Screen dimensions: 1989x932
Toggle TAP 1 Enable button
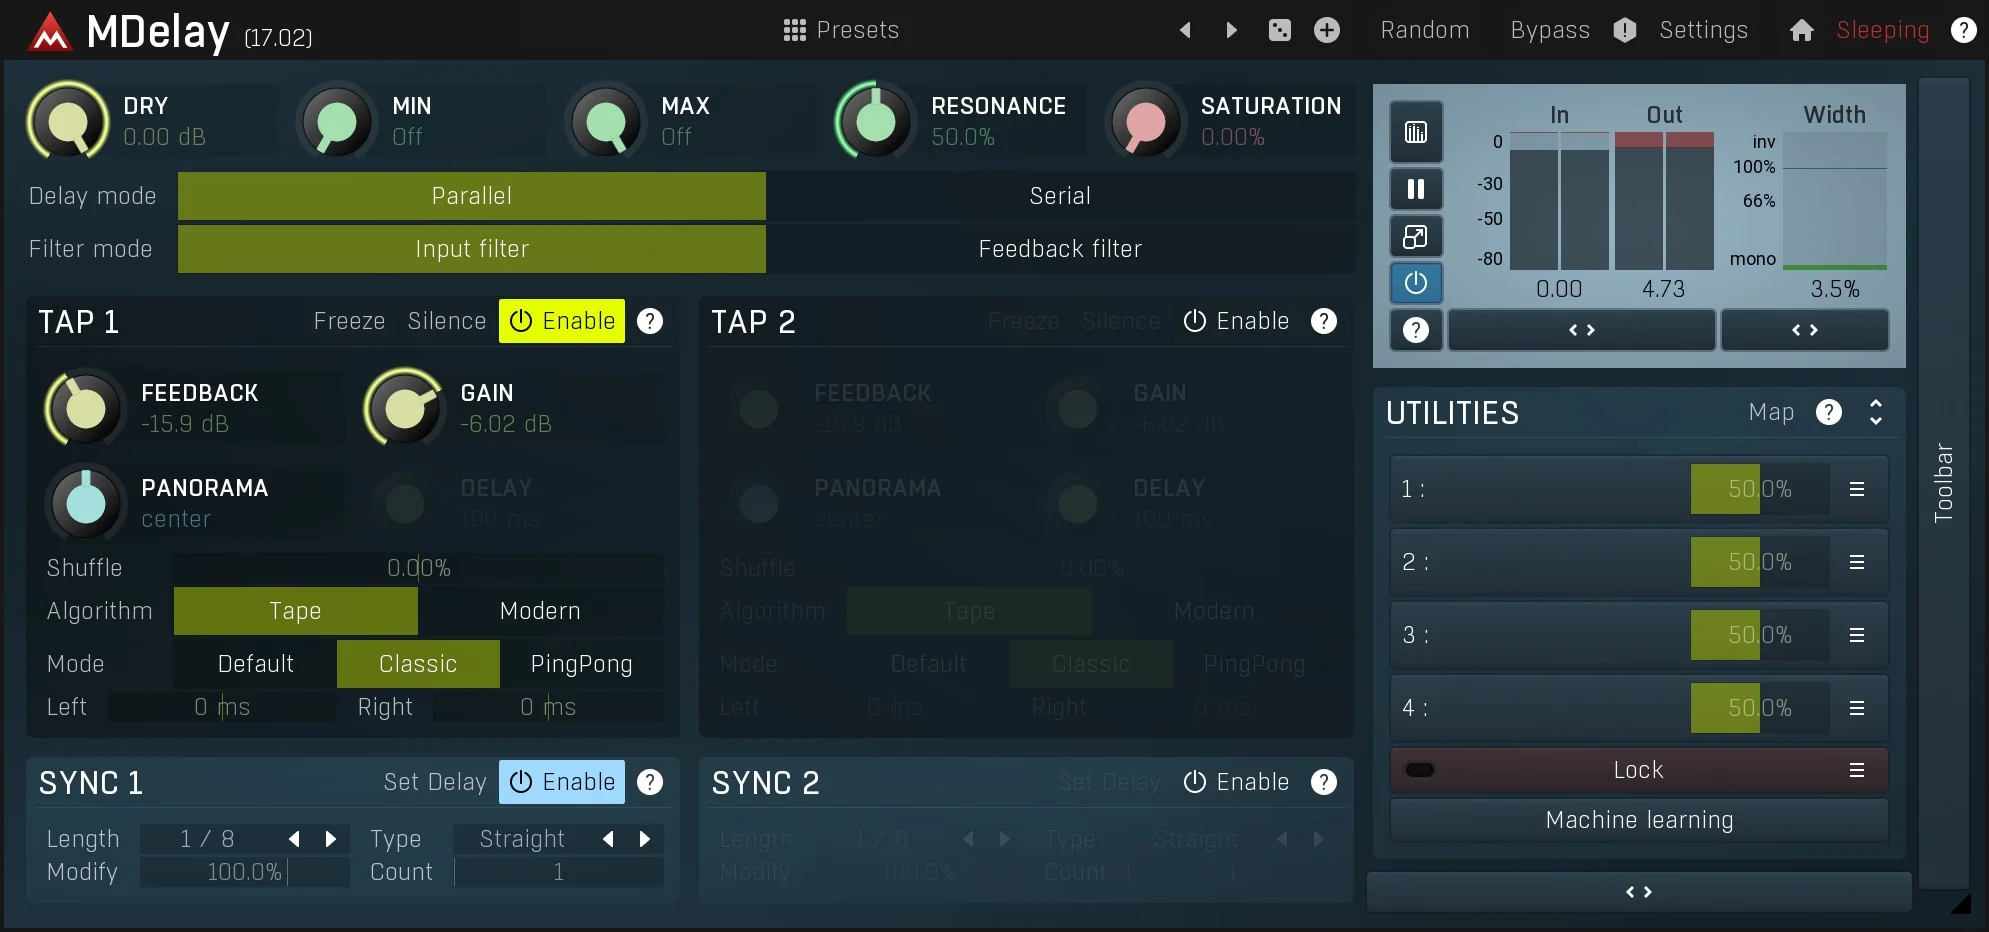click(562, 321)
